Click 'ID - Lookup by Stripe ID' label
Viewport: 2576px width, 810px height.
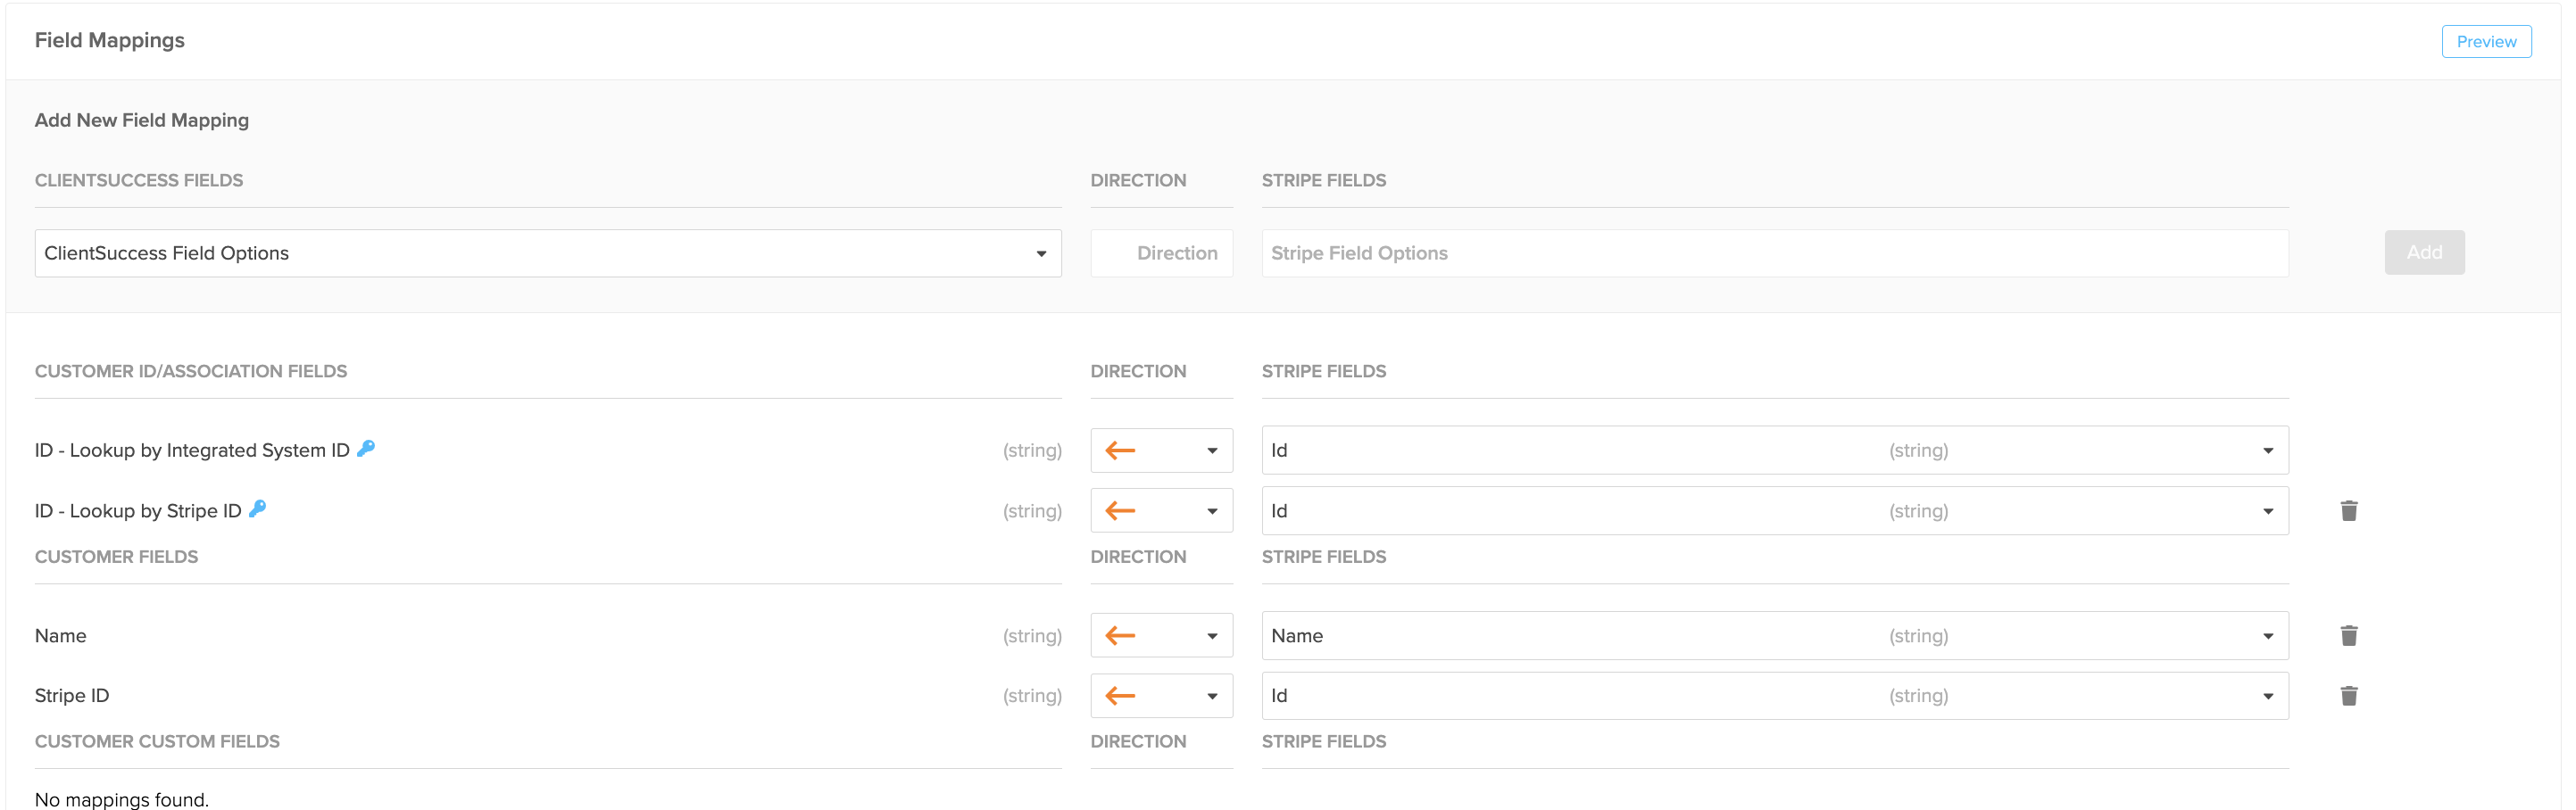coord(138,511)
